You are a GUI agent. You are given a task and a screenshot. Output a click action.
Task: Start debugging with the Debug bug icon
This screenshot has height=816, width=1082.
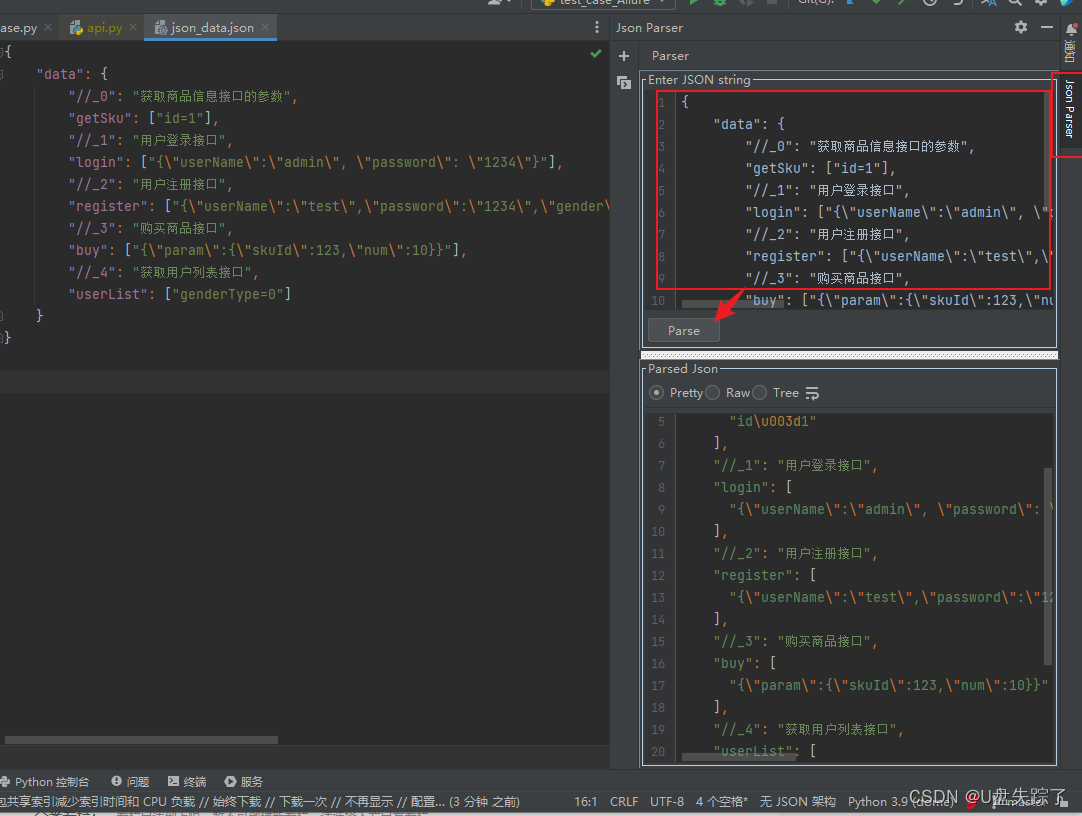click(x=721, y=4)
